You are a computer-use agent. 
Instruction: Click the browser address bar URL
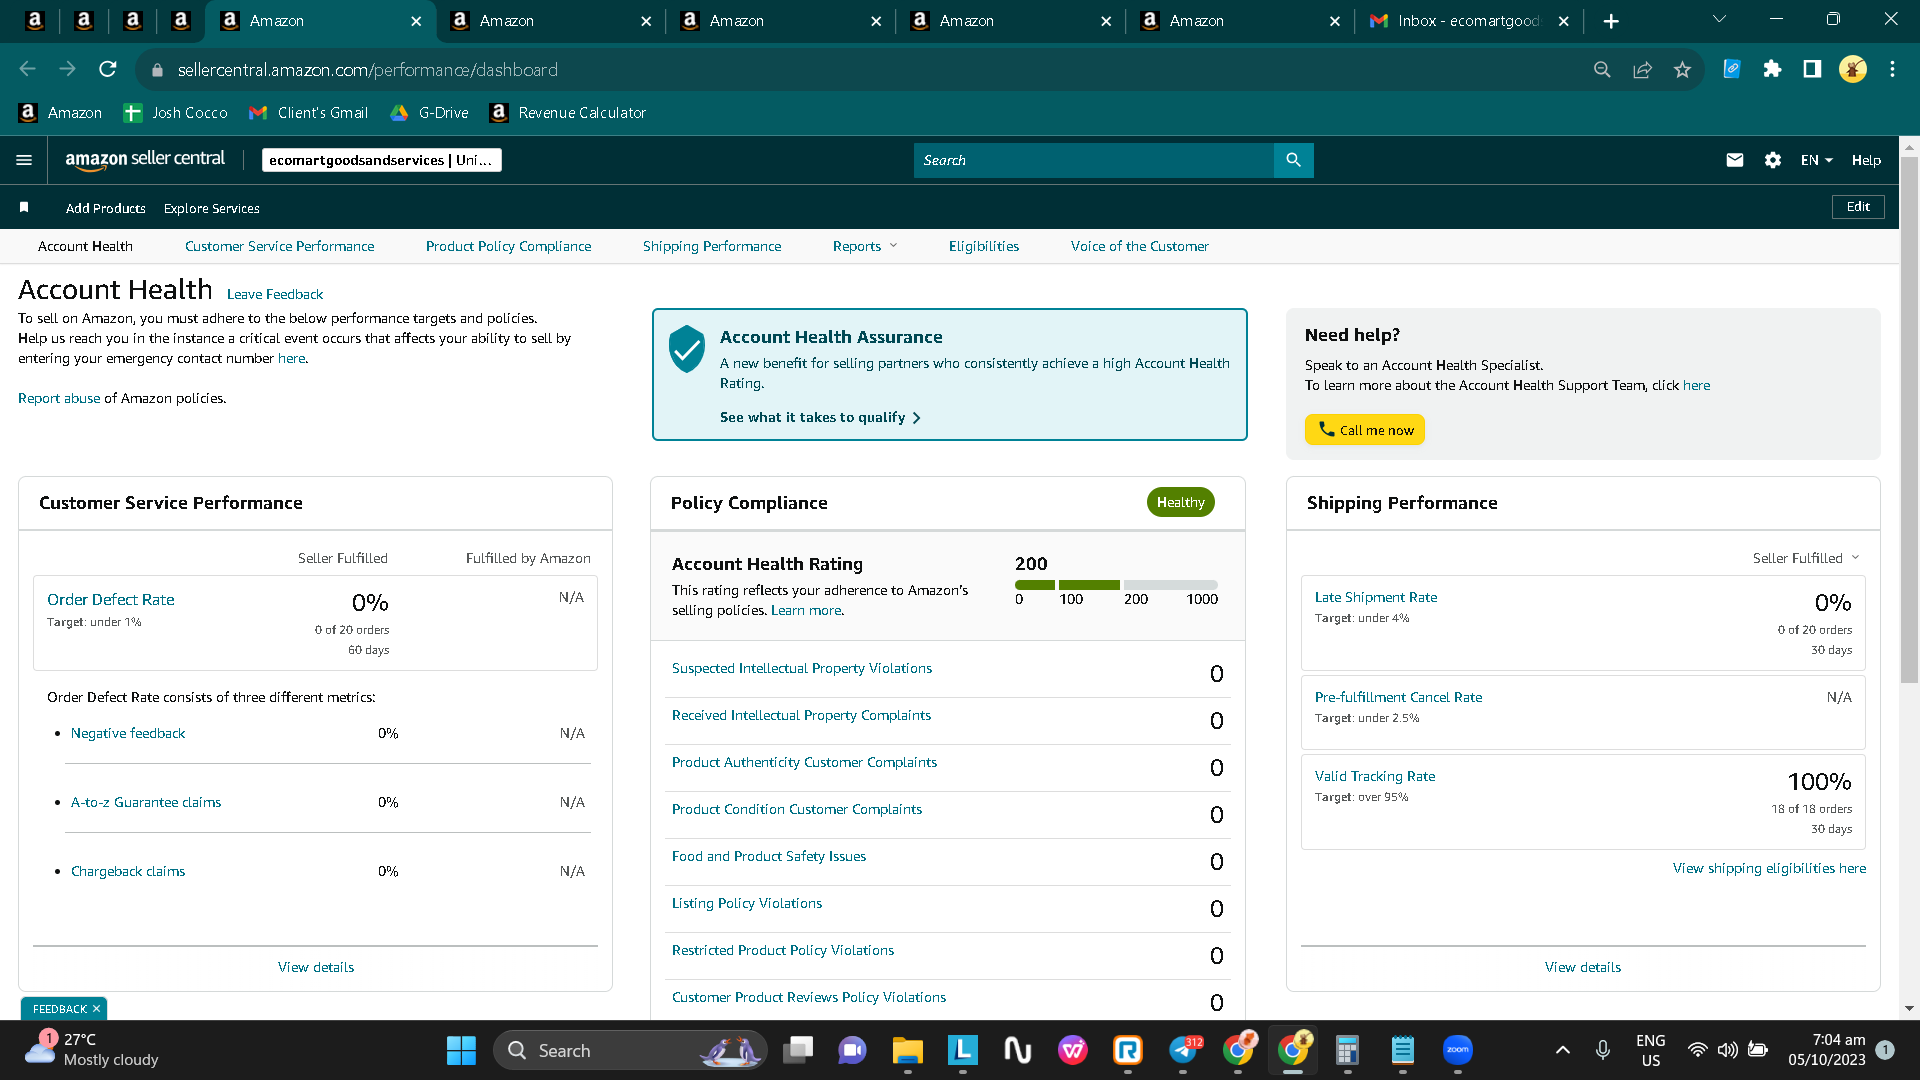(368, 70)
